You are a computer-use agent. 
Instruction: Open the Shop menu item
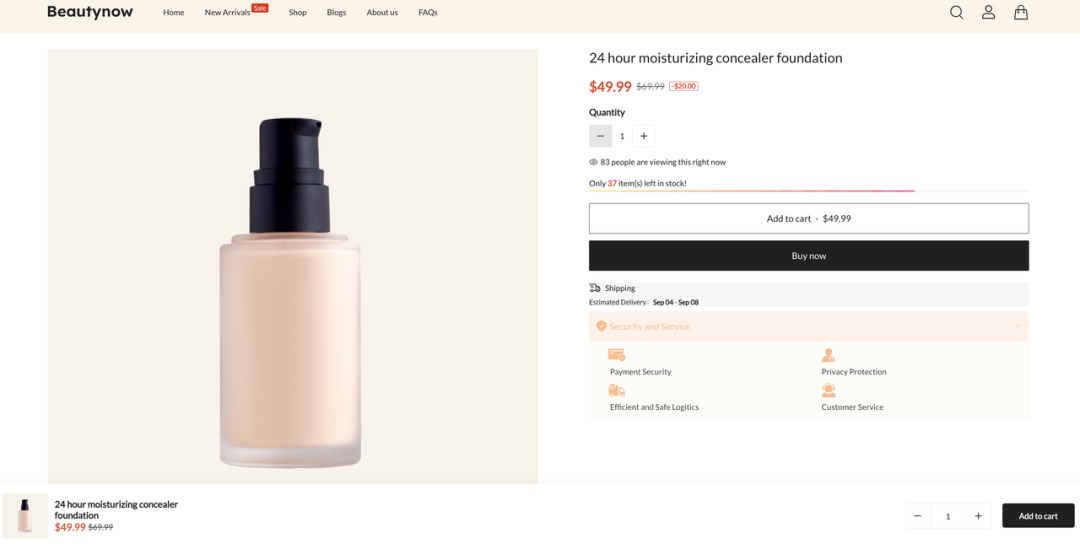point(297,12)
